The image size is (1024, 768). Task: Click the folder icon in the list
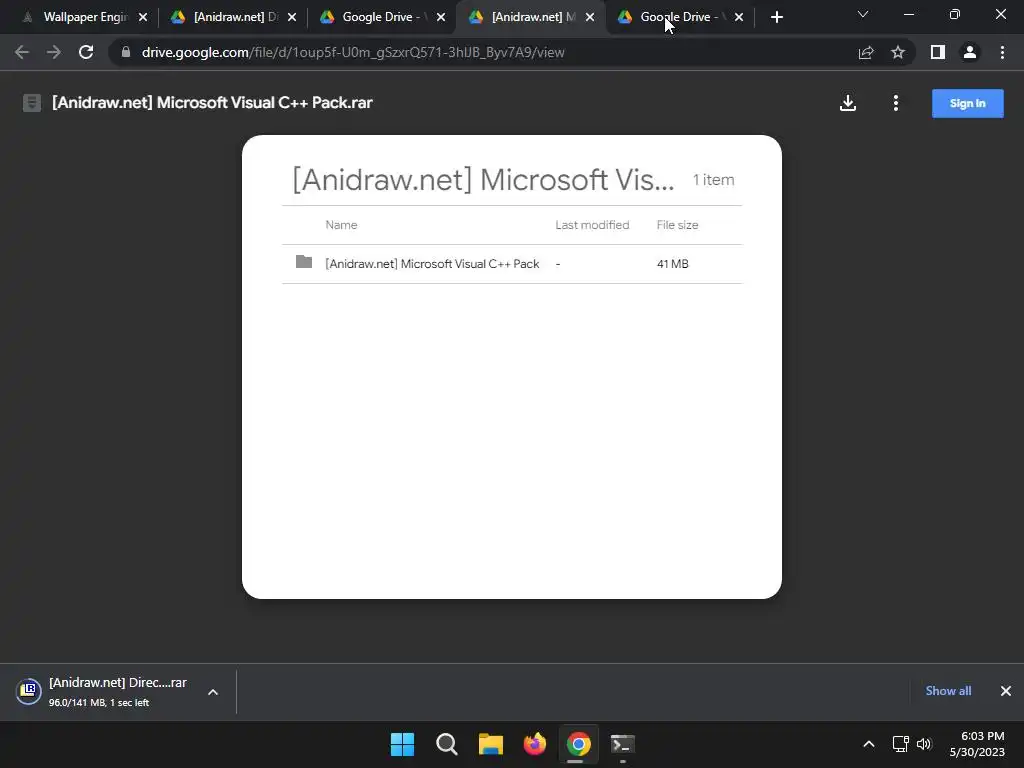(x=304, y=262)
